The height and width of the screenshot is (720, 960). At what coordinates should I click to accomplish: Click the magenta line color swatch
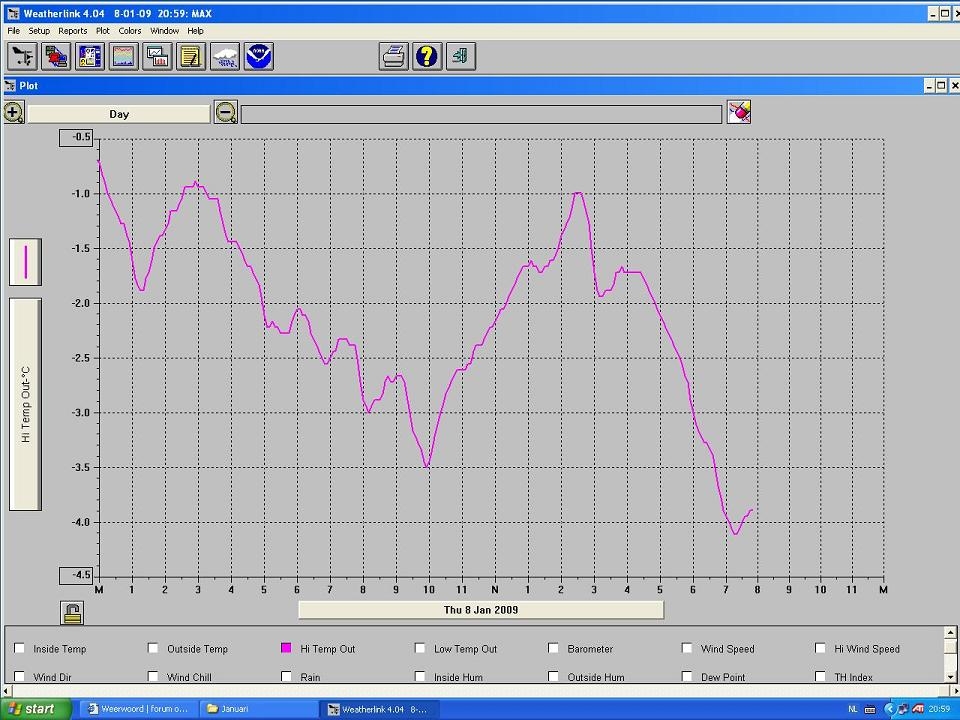click(x=26, y=262)
